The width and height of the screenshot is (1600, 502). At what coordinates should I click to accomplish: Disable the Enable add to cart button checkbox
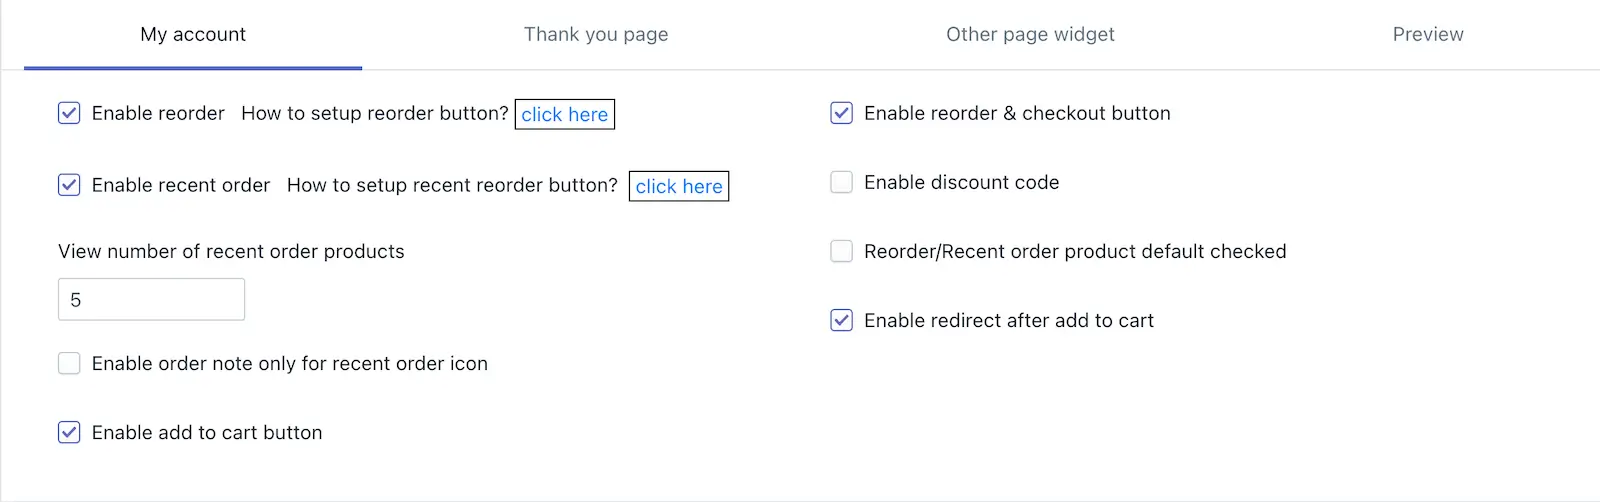tap(69, 432)
